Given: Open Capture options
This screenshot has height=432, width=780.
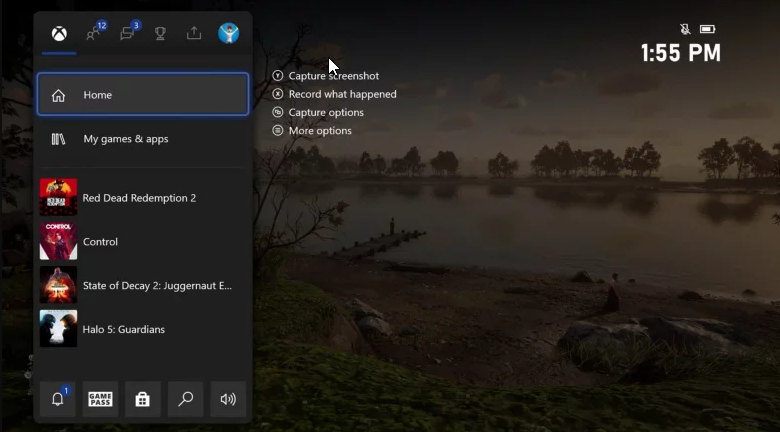Looking at the screenshot, I should (326, 113).
